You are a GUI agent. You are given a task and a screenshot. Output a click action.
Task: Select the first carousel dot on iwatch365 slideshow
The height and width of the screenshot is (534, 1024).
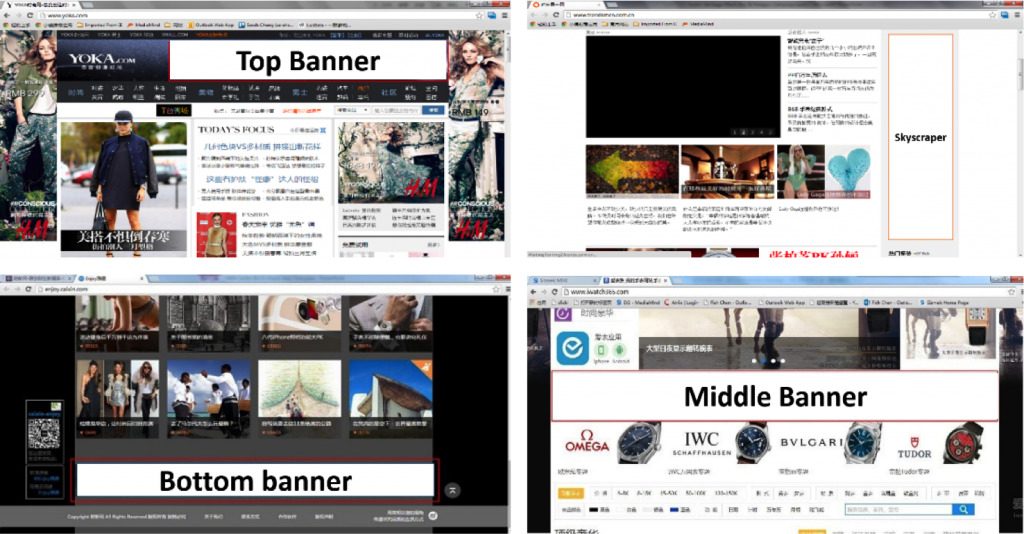click(754, 361)
